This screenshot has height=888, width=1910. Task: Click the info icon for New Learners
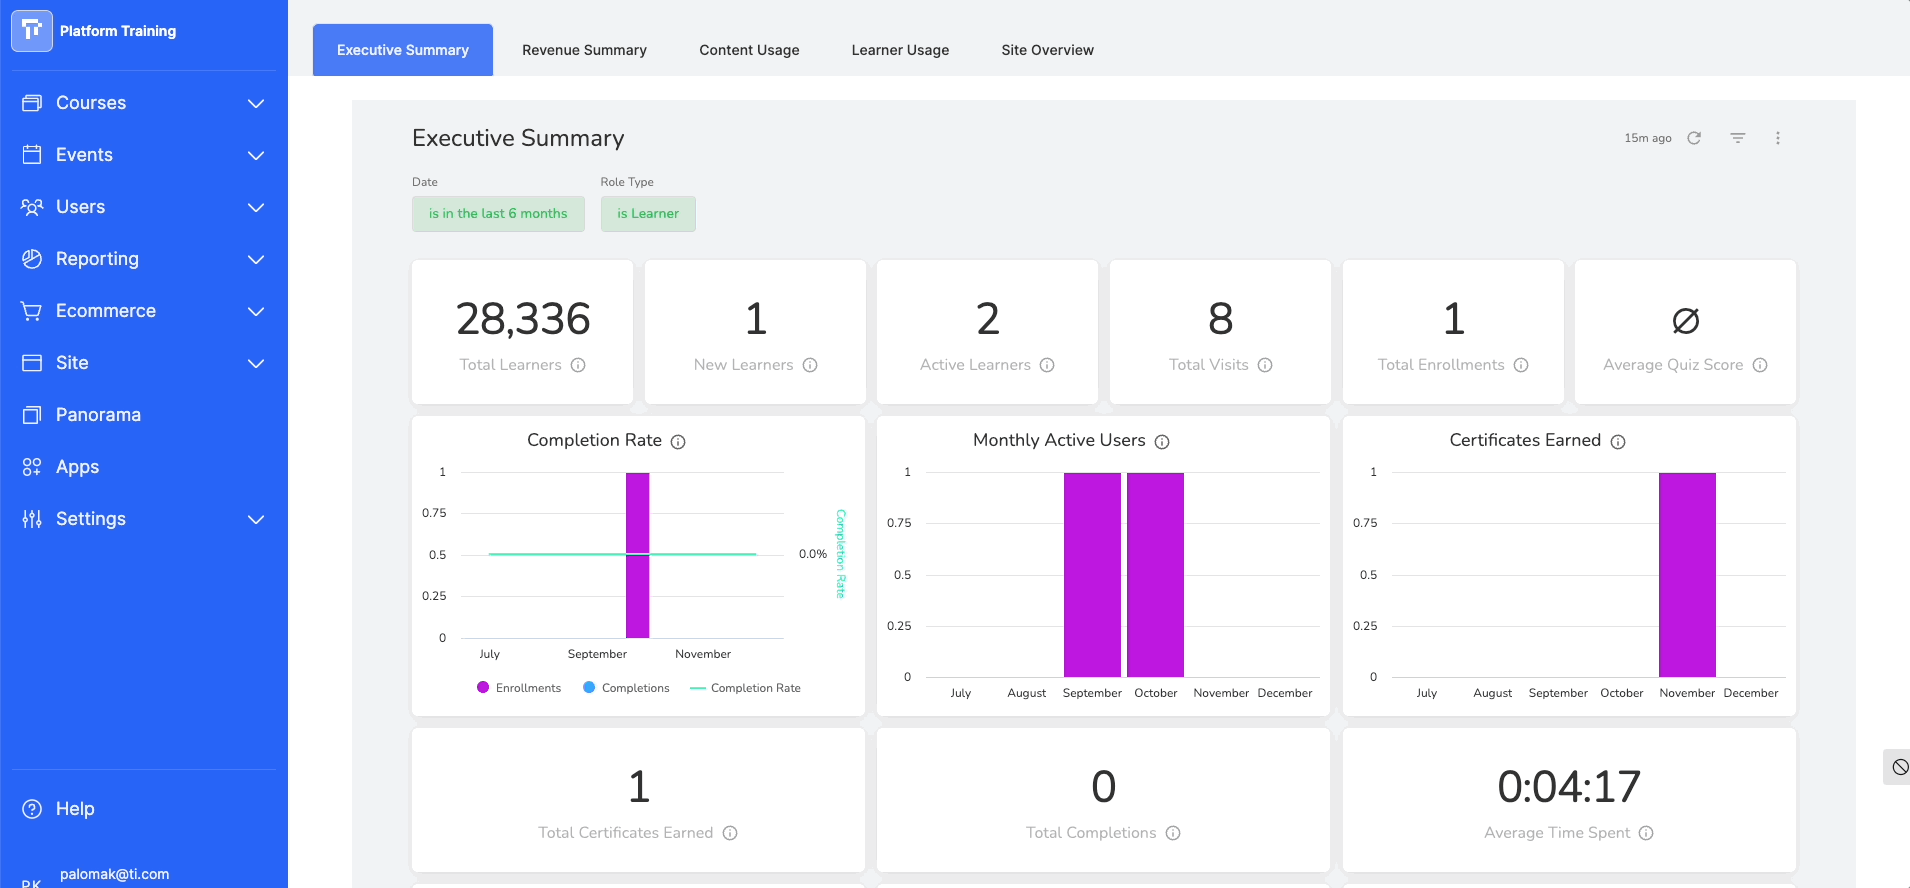pos(810,365)
